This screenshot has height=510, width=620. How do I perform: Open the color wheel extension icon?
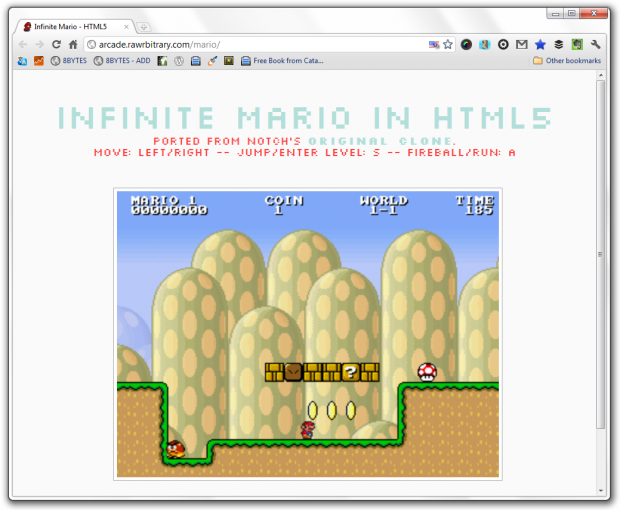(x=467, y=45)
